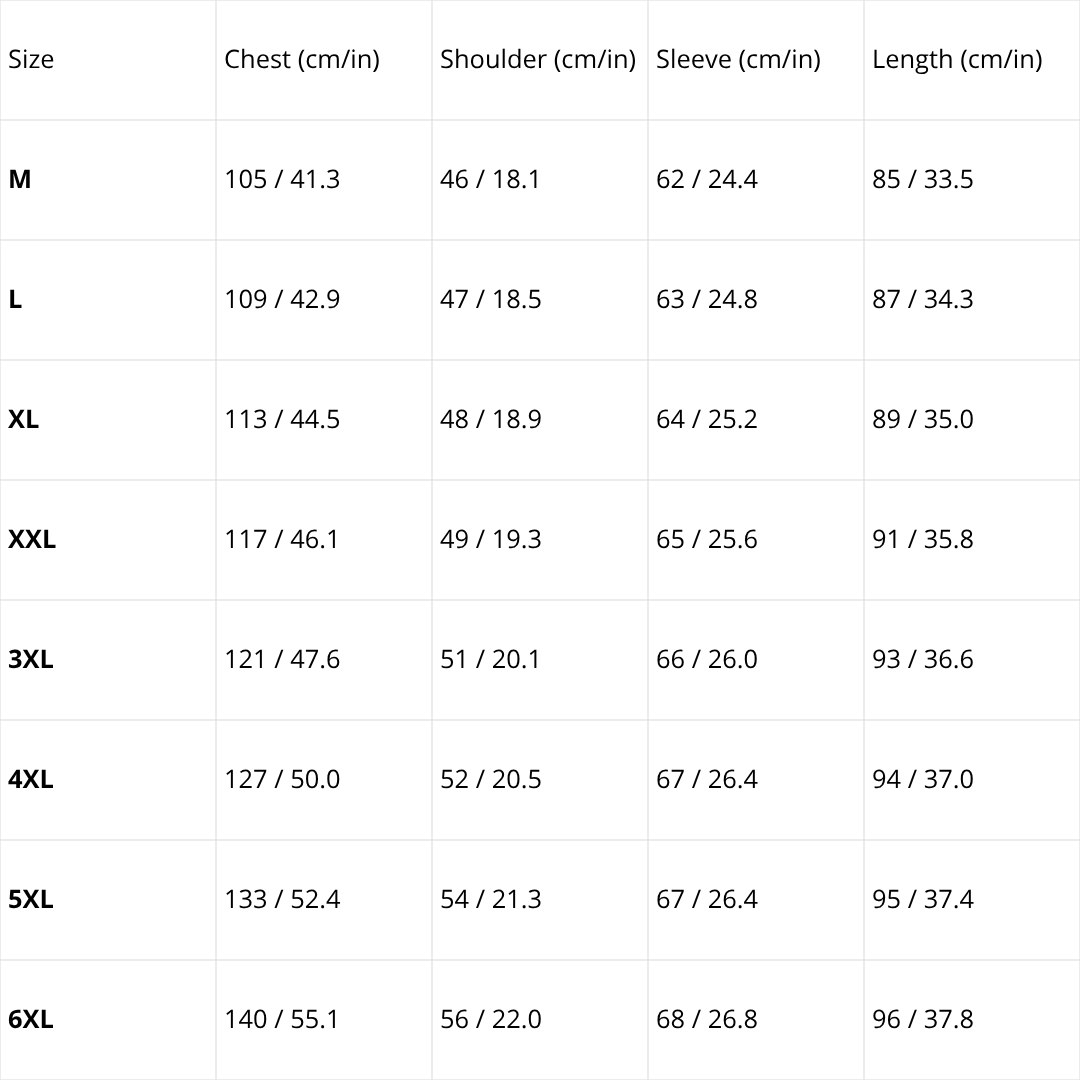Click shoulder value 54 / 21.3
The height and width of the screenshot is (1080, 1080).
[x=490, y=900]
